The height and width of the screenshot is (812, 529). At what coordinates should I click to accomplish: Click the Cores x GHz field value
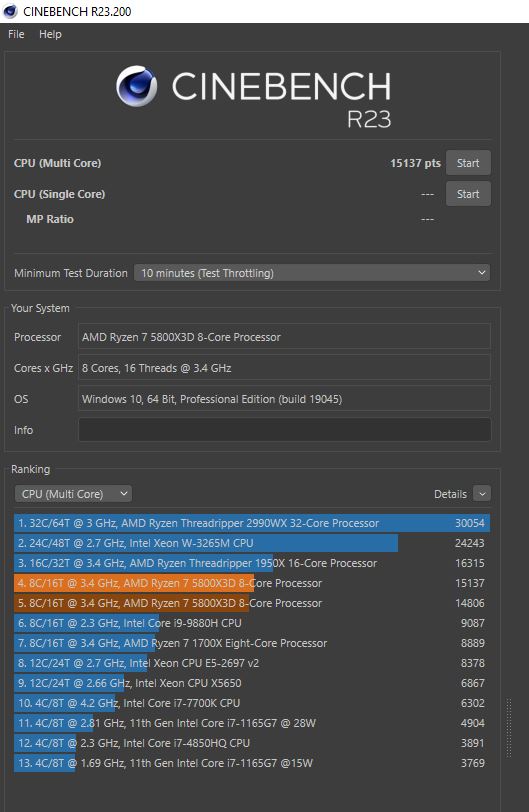pos(284,368)
